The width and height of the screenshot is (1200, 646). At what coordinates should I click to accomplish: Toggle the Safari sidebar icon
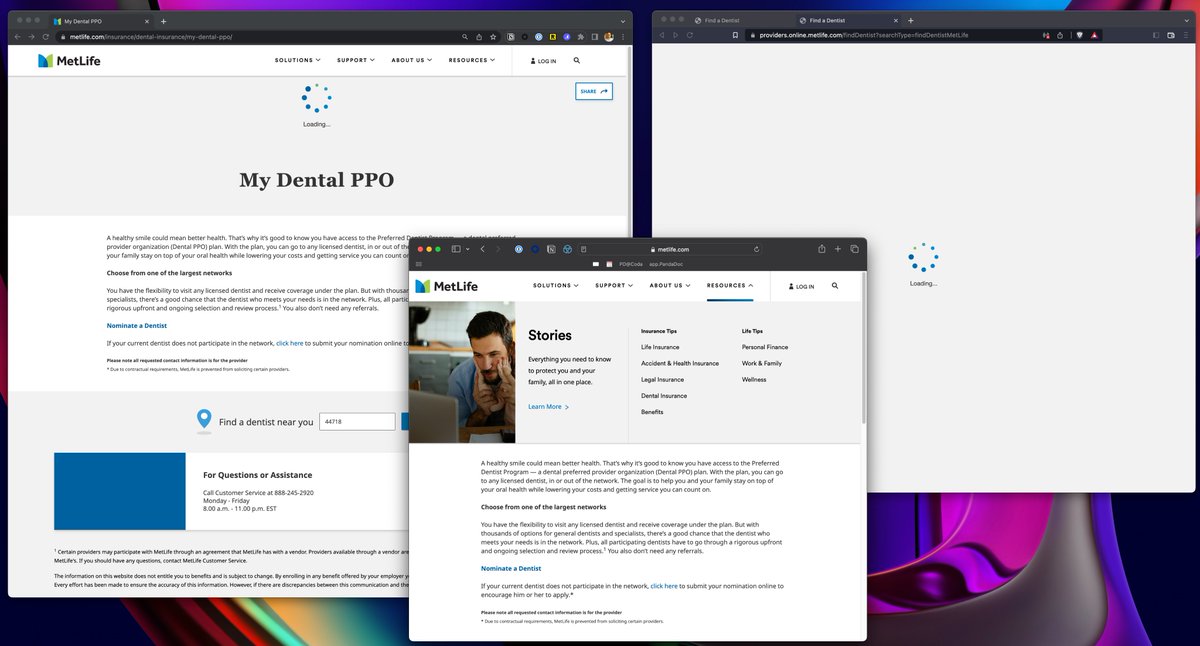pyautogui.click(x=456, y=249)
